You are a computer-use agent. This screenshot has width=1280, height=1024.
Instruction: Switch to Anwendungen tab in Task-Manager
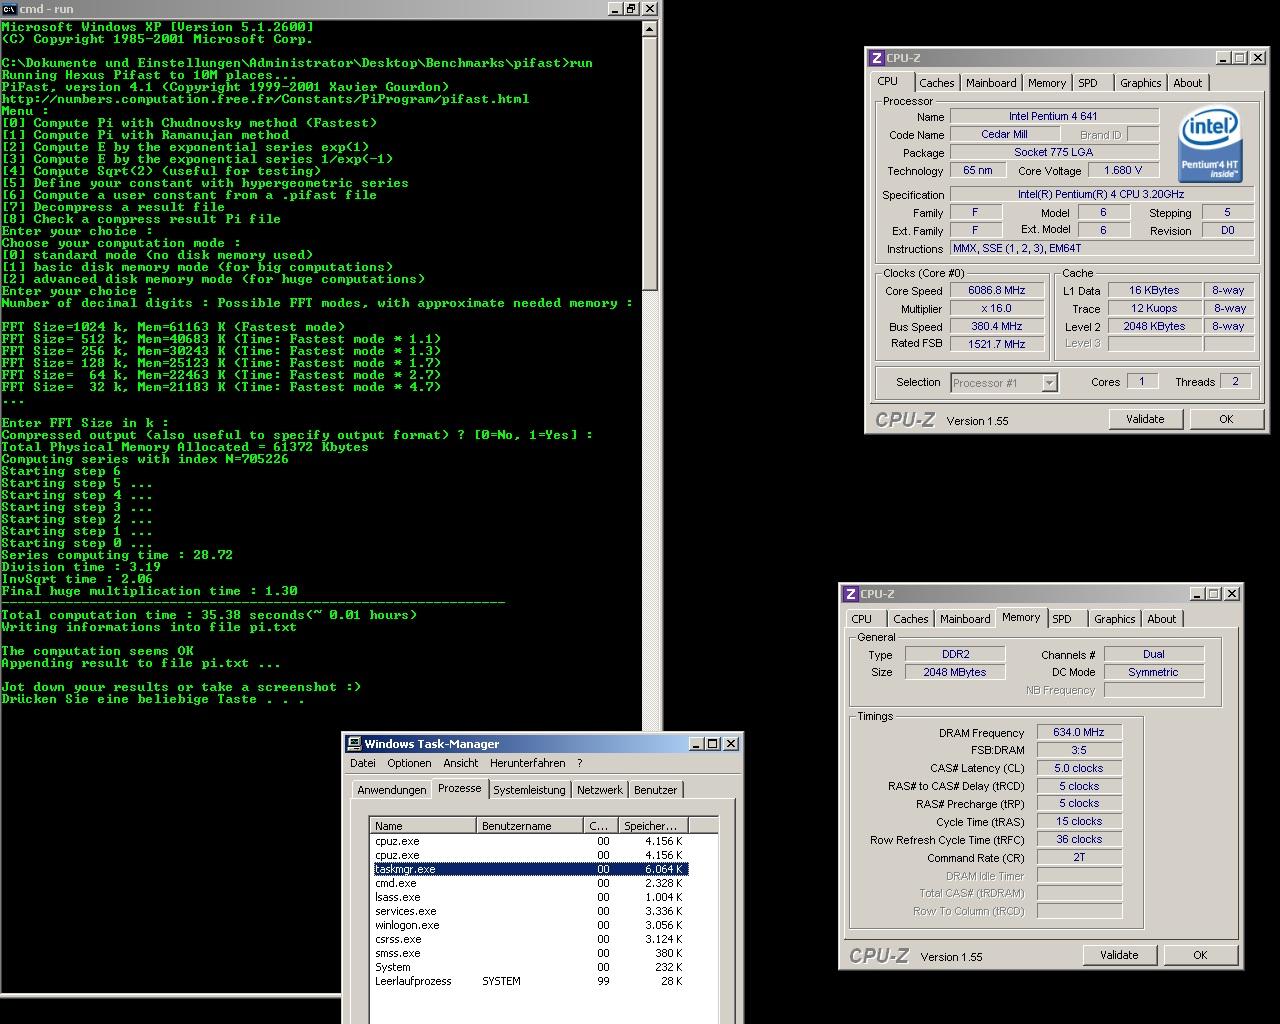click(x=392, y=790)
